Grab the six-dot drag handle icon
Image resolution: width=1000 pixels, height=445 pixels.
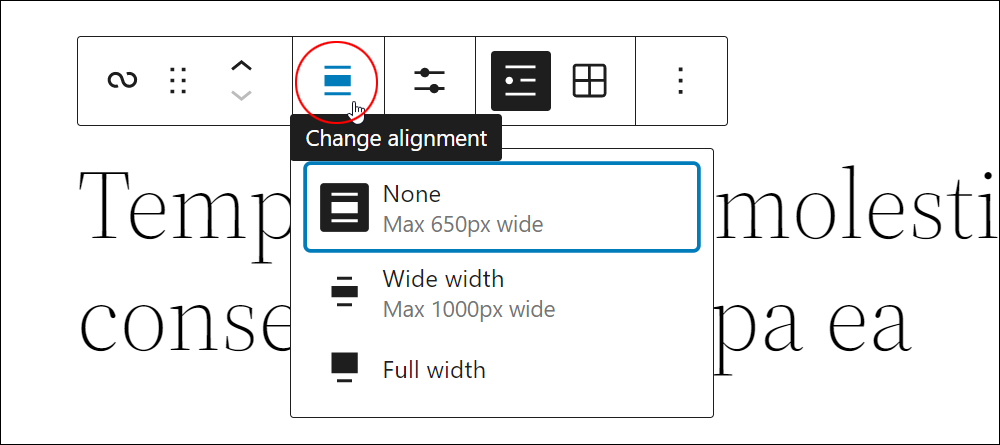click(178, 81)
